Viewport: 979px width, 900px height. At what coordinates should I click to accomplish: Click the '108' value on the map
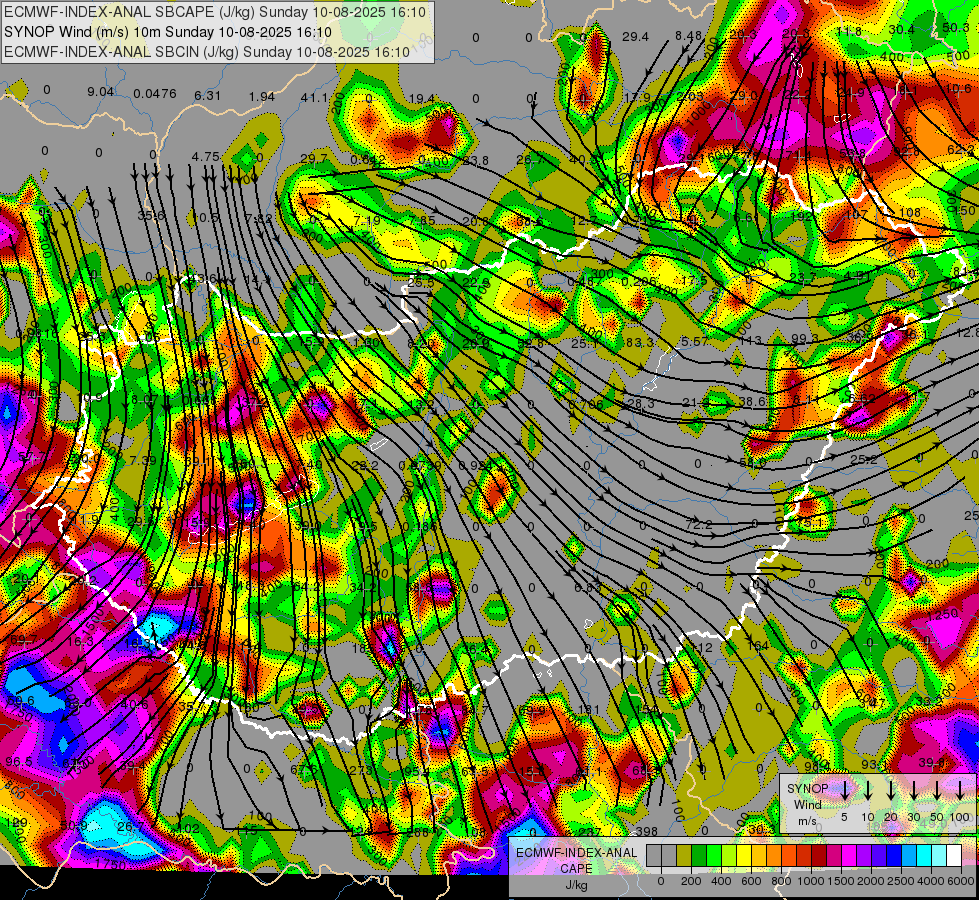909,212
